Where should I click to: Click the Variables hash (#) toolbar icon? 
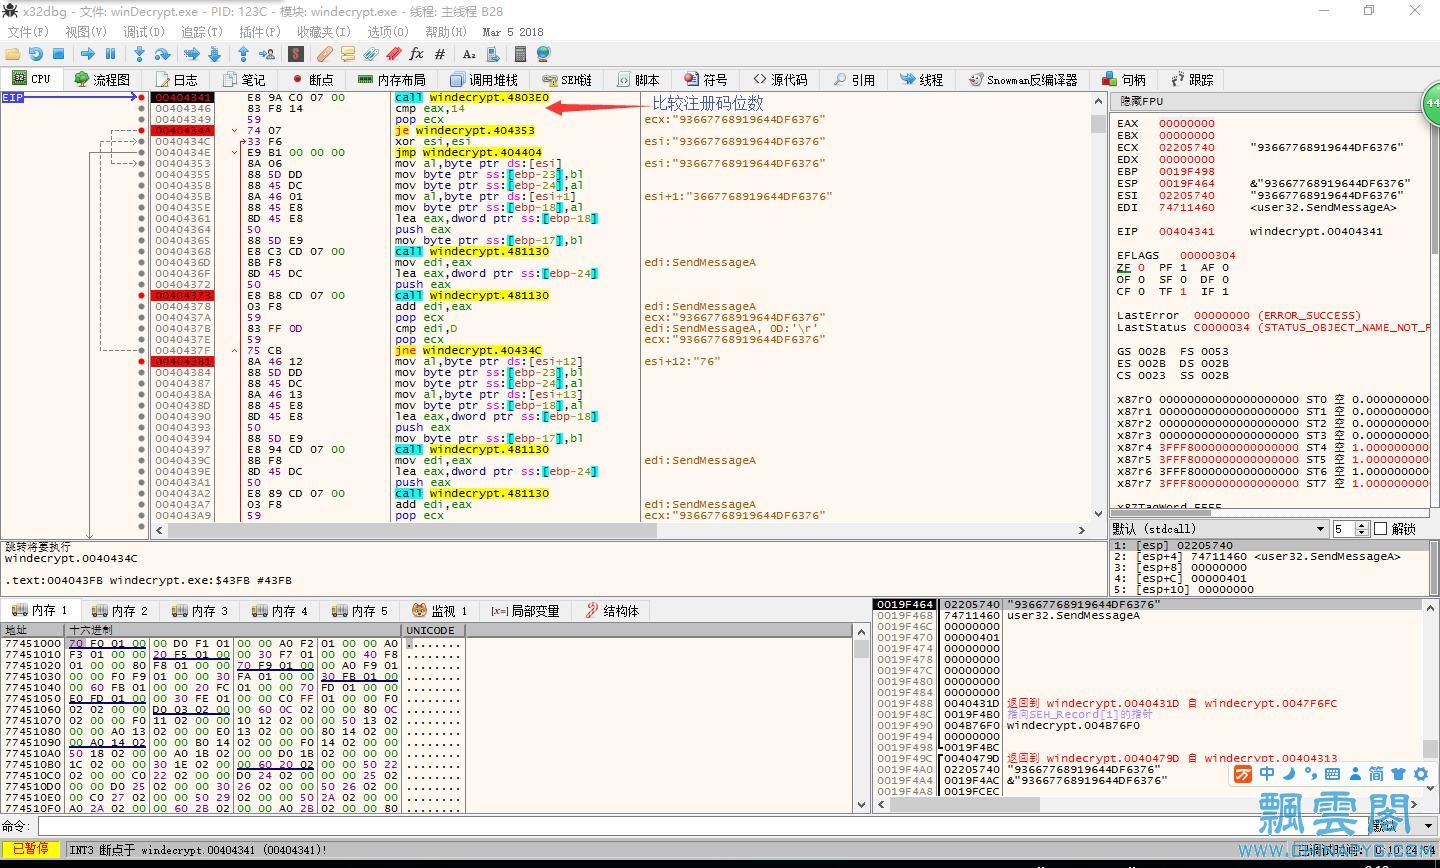(x=440, y=54)
